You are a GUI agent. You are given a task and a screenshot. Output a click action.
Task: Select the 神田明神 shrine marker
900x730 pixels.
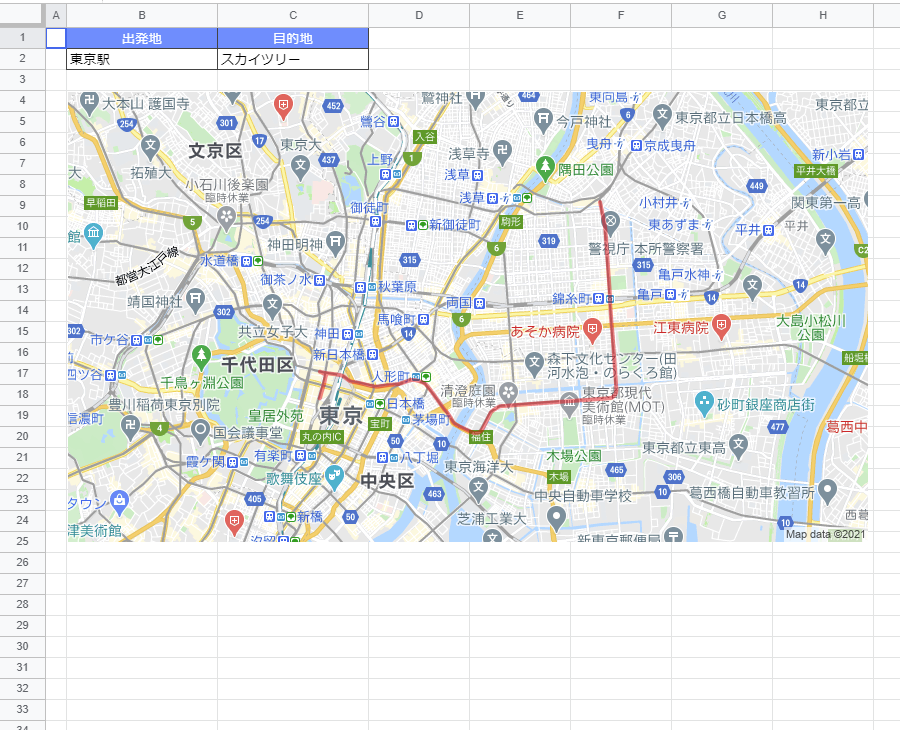coord(335,240)
